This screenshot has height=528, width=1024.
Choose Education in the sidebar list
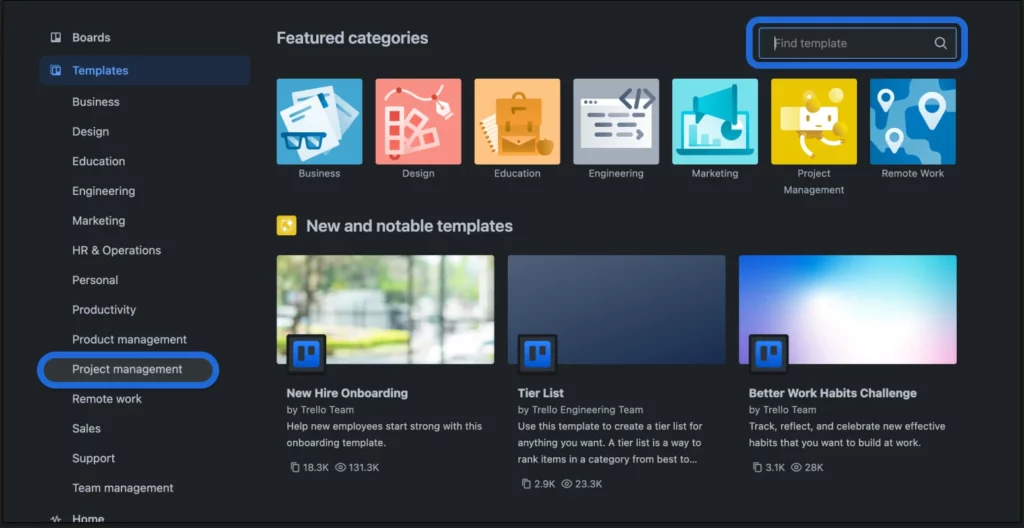[99, 161]
